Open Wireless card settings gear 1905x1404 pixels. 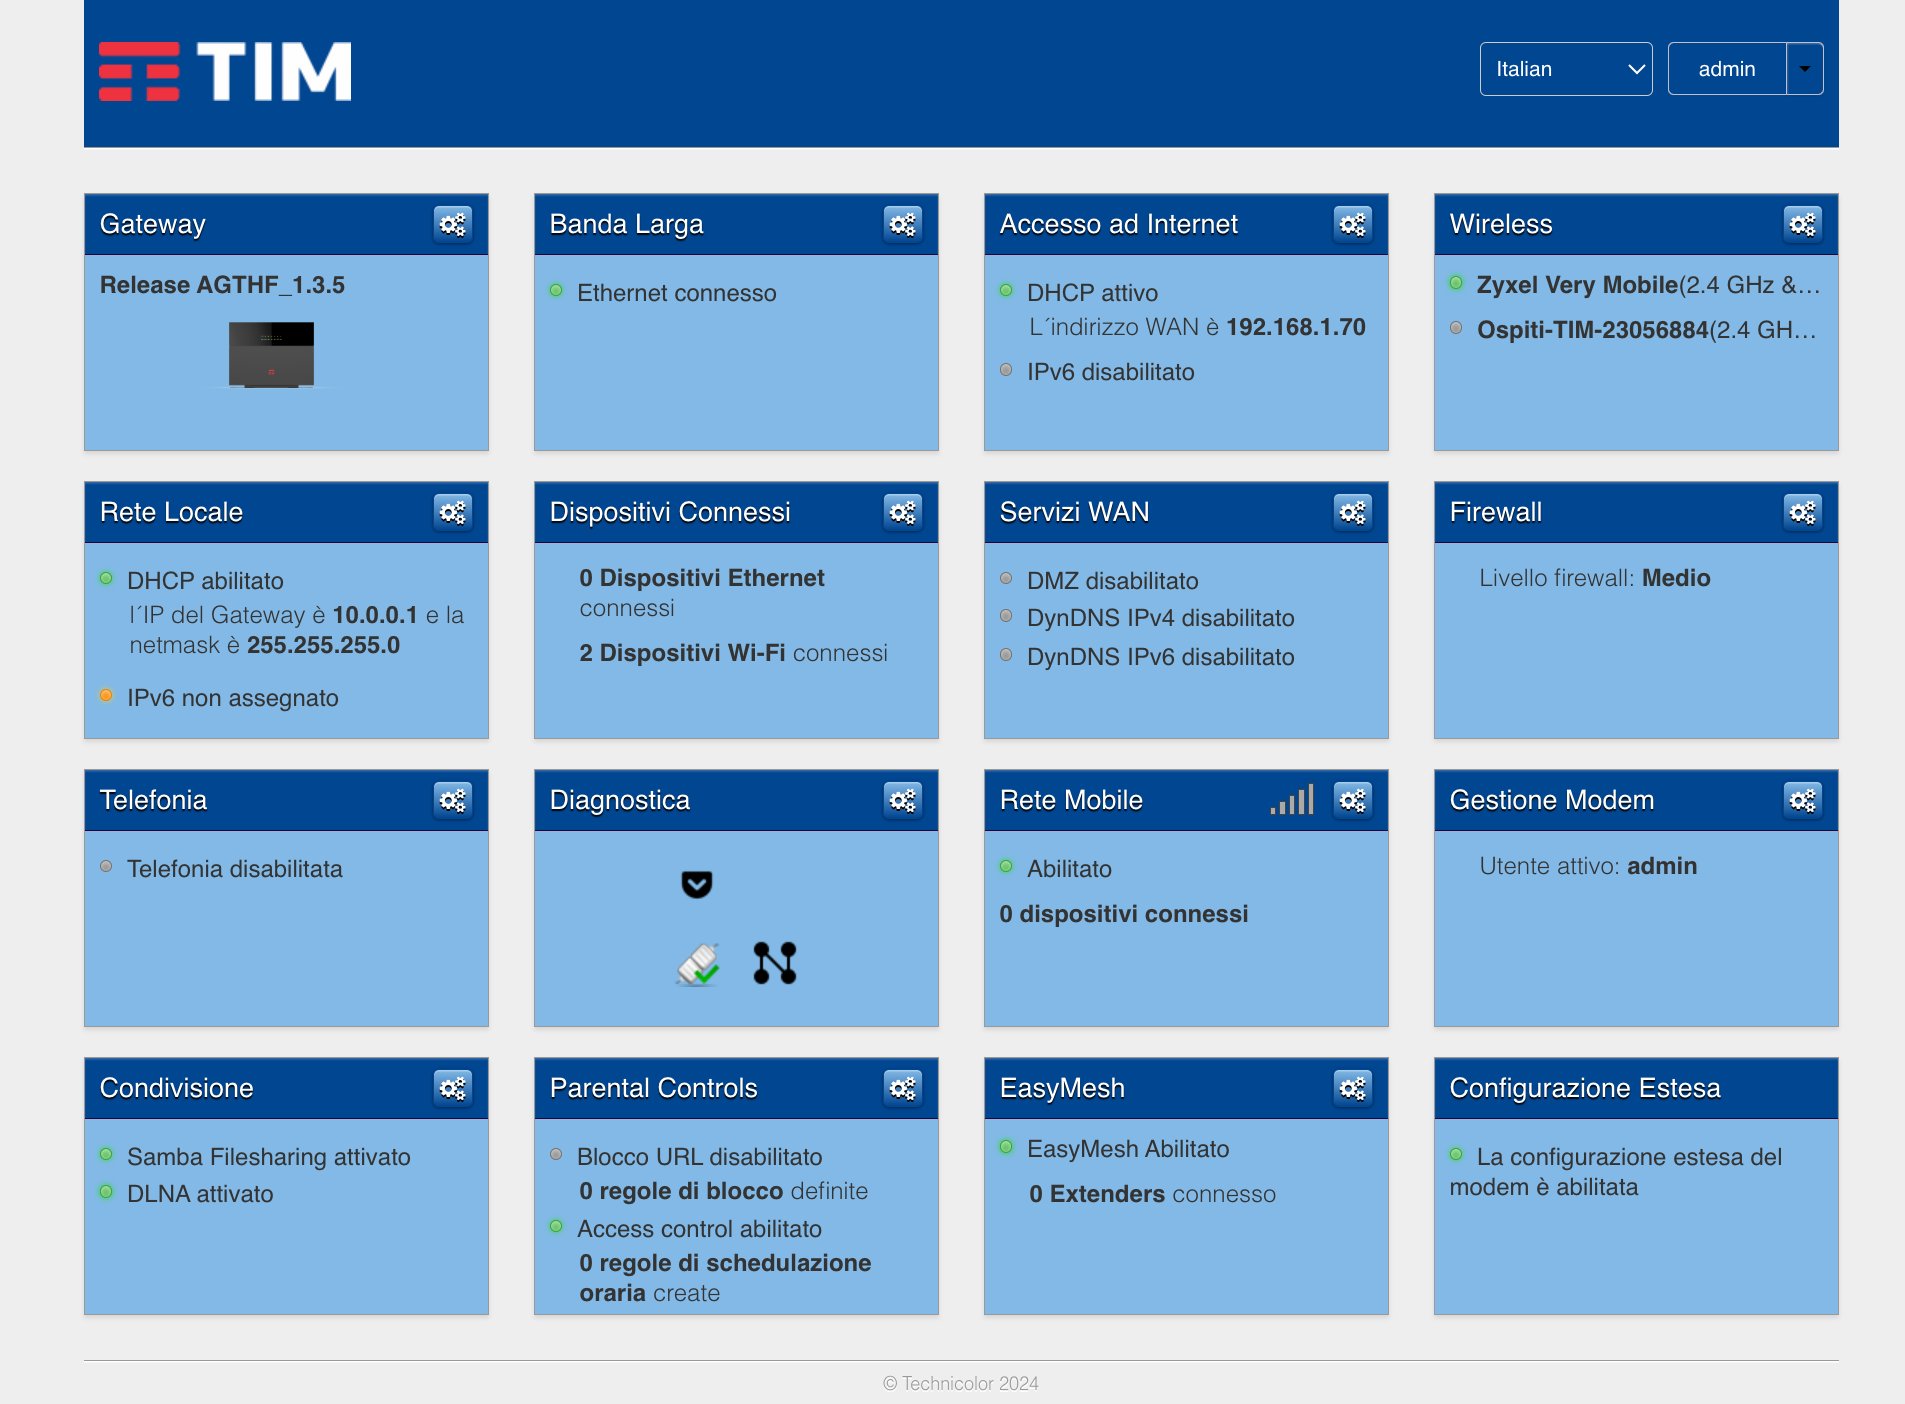tap(1803, 224)
